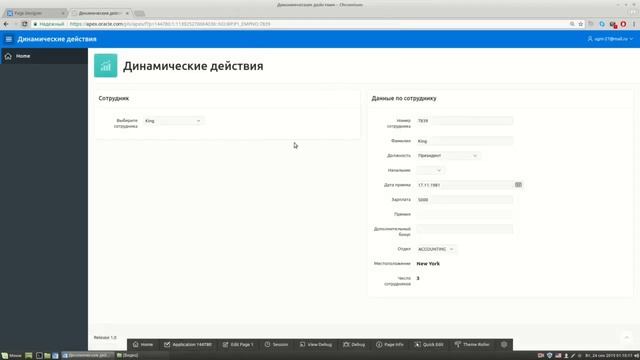Open the hamburger navigation menu

(x=9, y=39)
